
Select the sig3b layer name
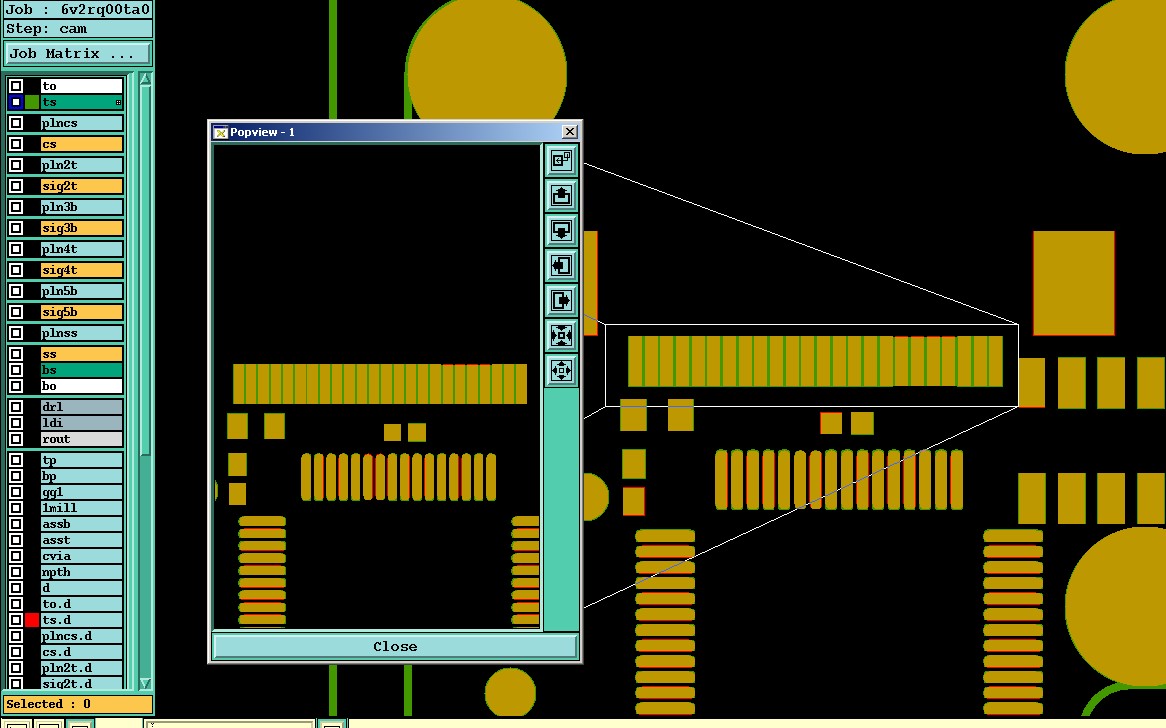point(81,228)
